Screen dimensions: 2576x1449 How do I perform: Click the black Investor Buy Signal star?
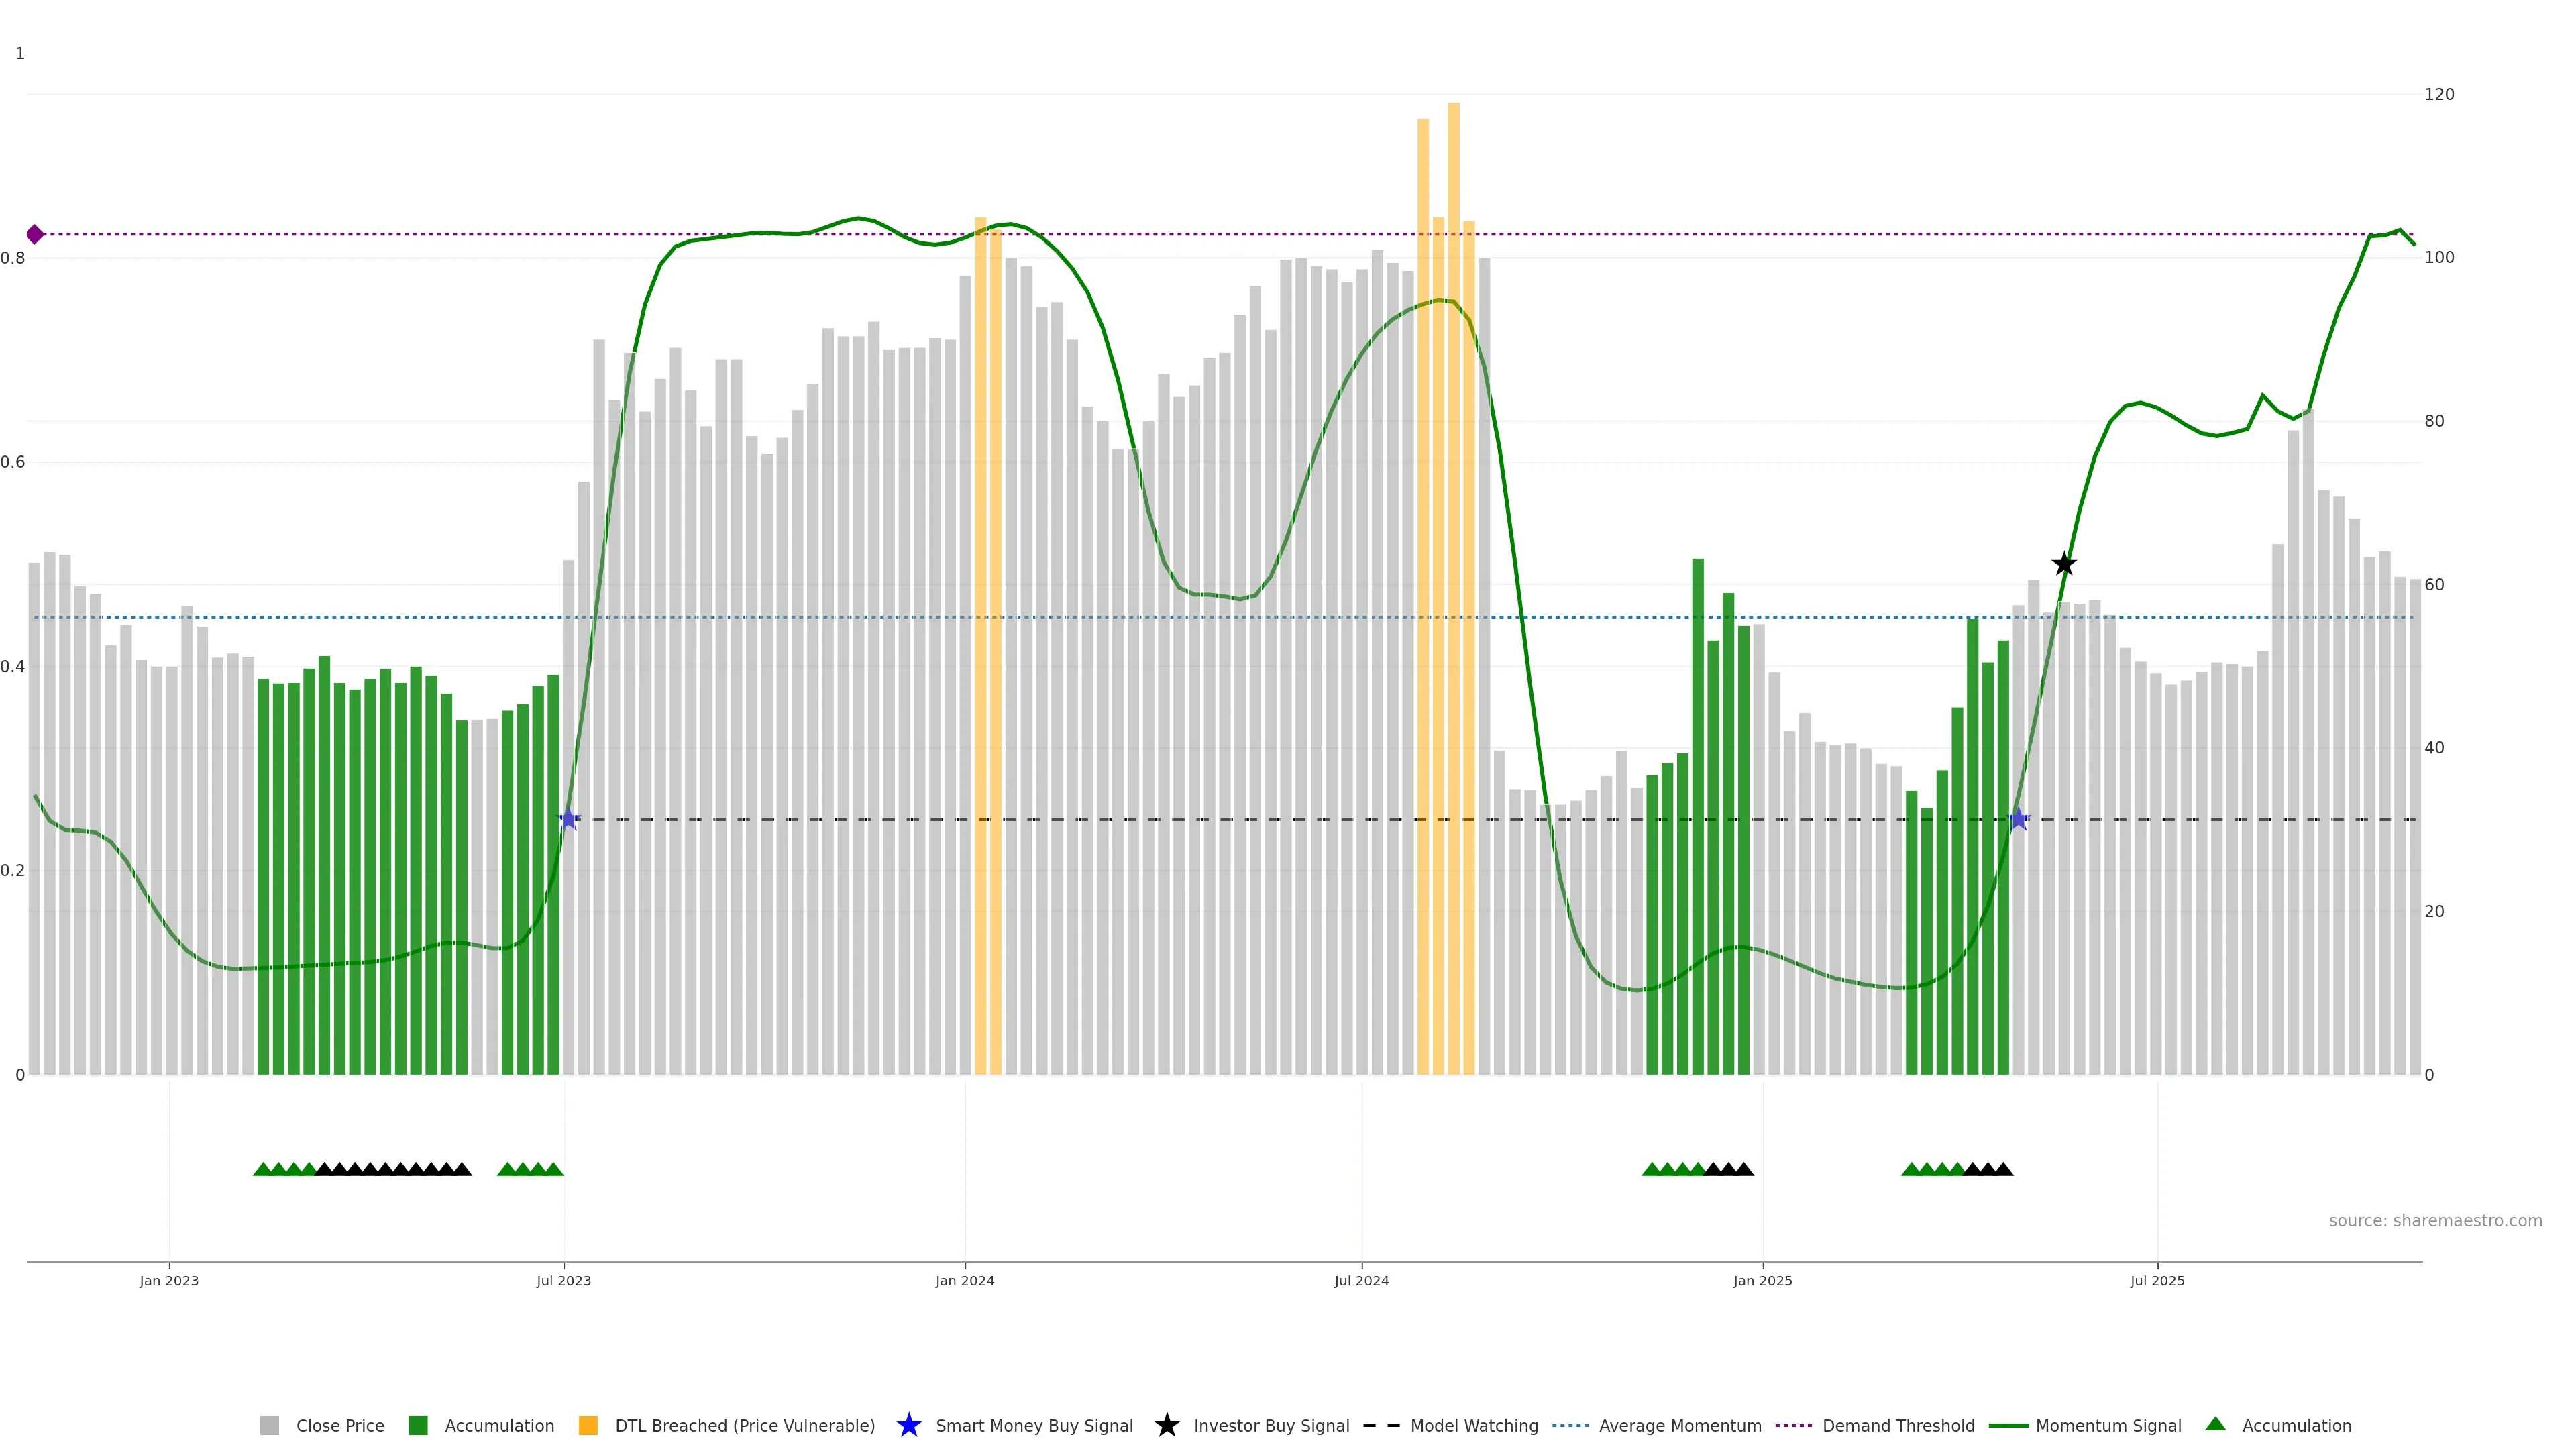(2064, 564)
